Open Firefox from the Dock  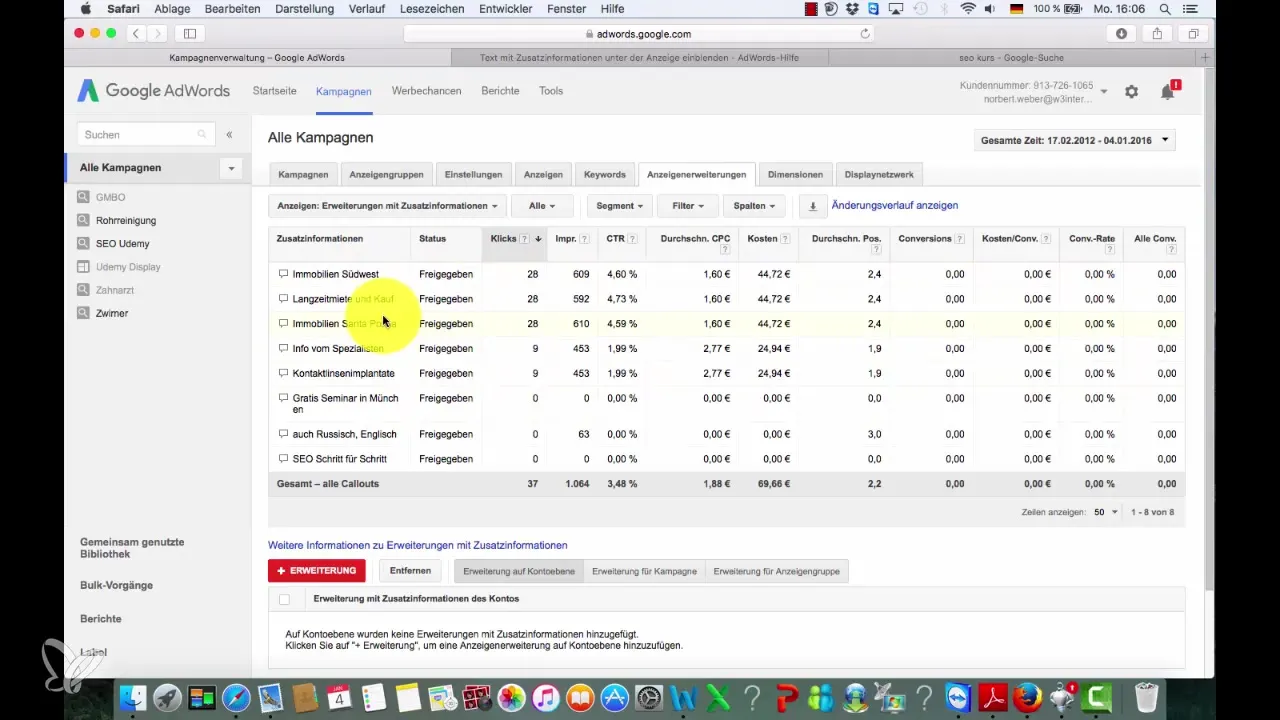(x=1027, y=697)
